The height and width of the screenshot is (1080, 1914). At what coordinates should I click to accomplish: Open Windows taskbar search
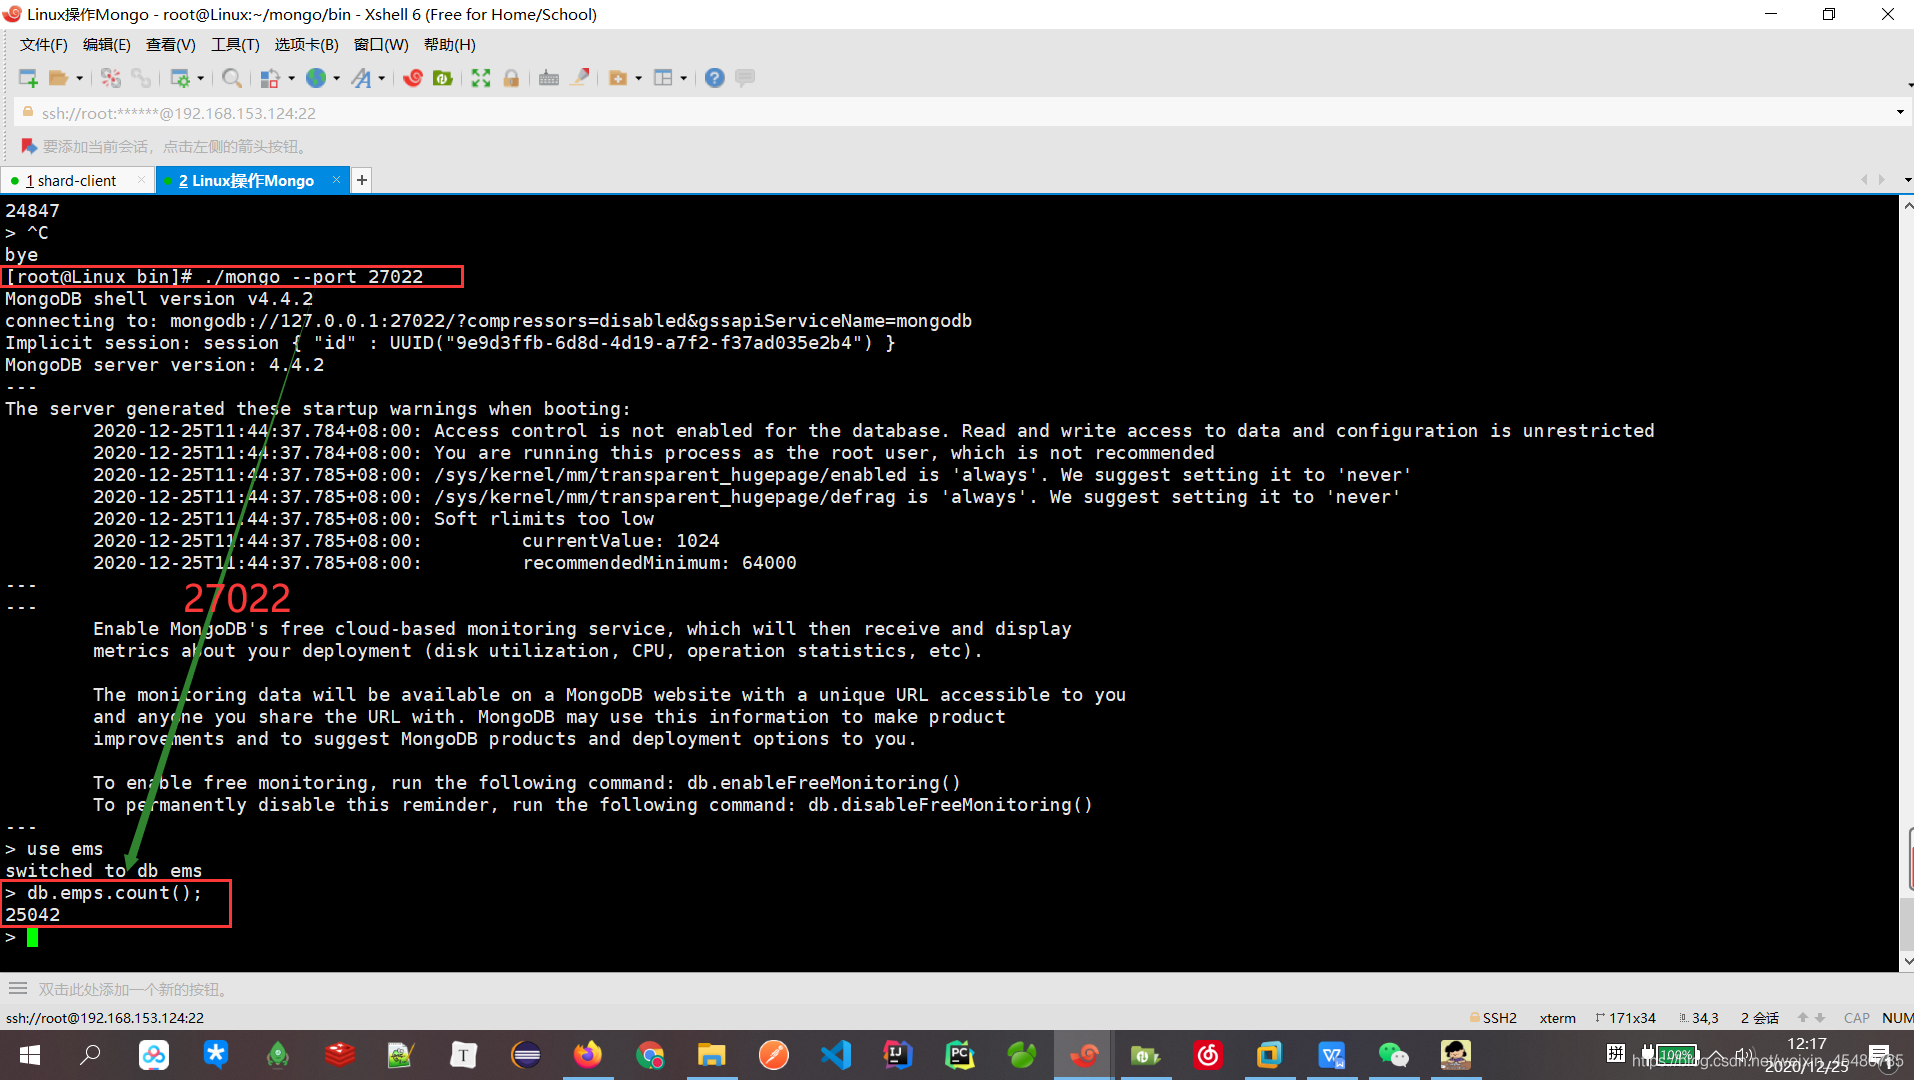91,1055
